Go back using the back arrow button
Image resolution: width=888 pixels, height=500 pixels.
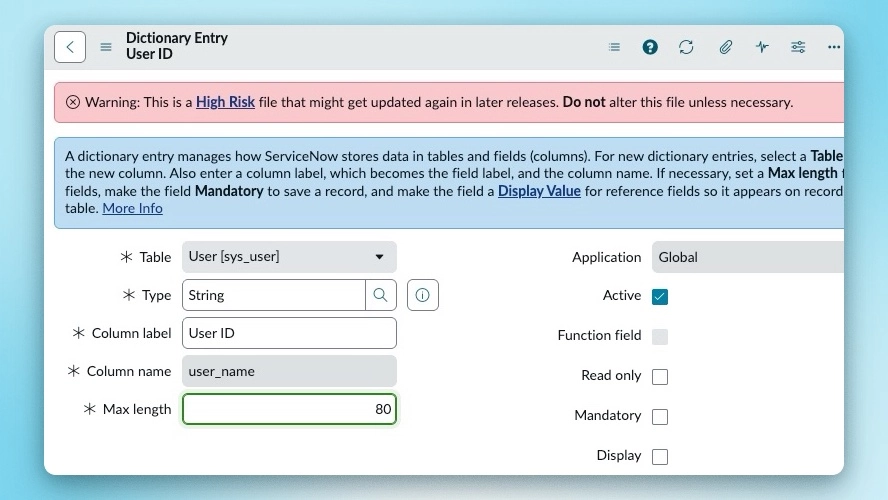click(x=70, y=47)
